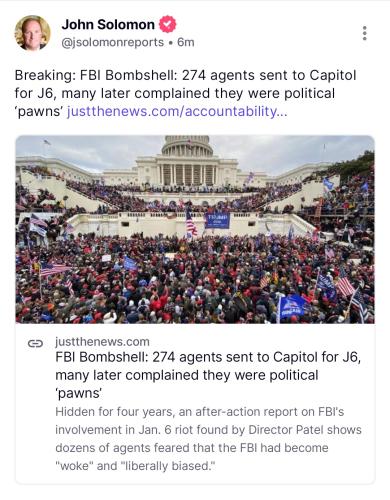Click the 'pawns' word in card title
Image resolution: width=390 pixels, height=500 pixels.
coord(79,393)
